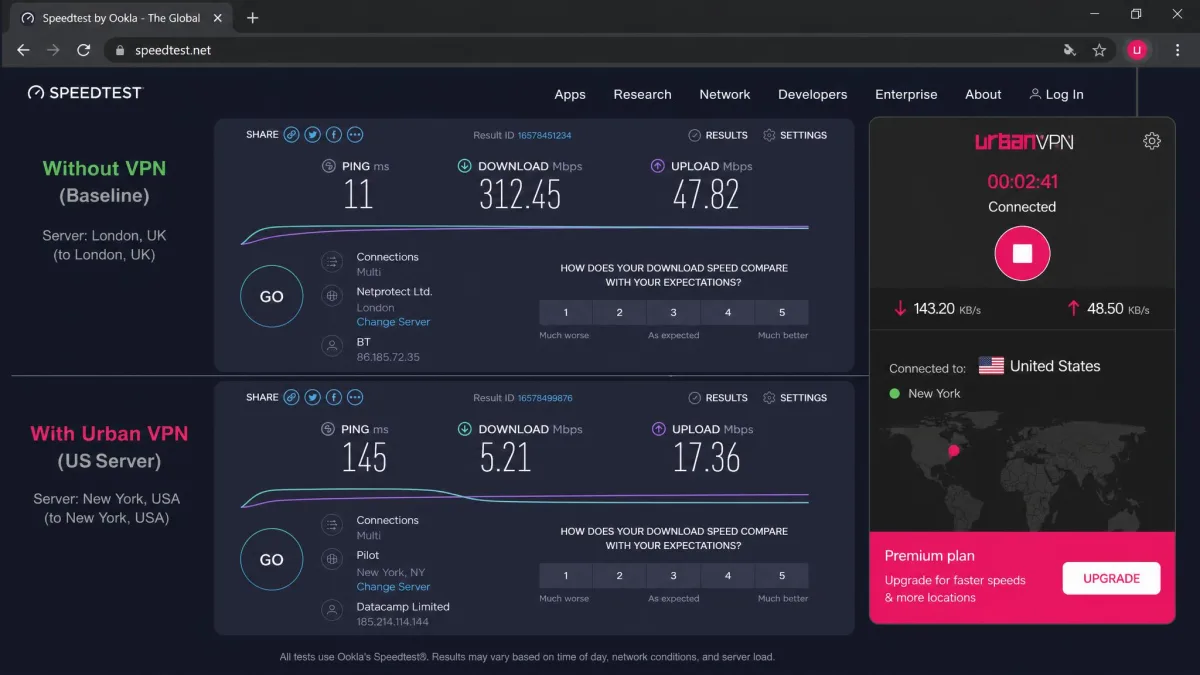1200x675 pixels.
Task: Rate VPN download speed as 2
Action: coord(619,575)
